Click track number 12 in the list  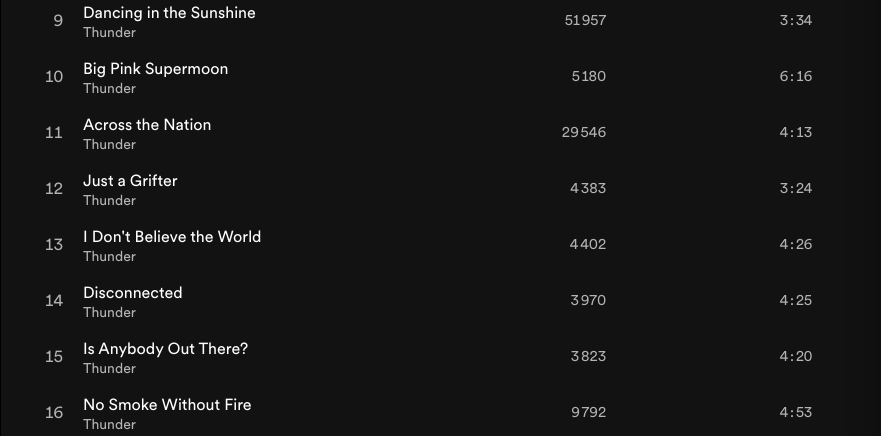coord(54,189)
